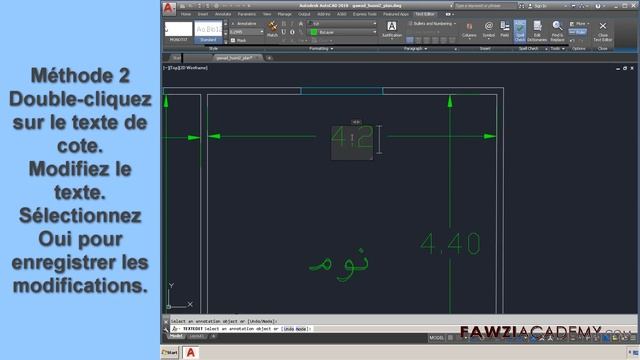This screenshot has width=640, height=360.
Task: Click the text editor width handle above 4.2
Action: [x=356, y=122]
